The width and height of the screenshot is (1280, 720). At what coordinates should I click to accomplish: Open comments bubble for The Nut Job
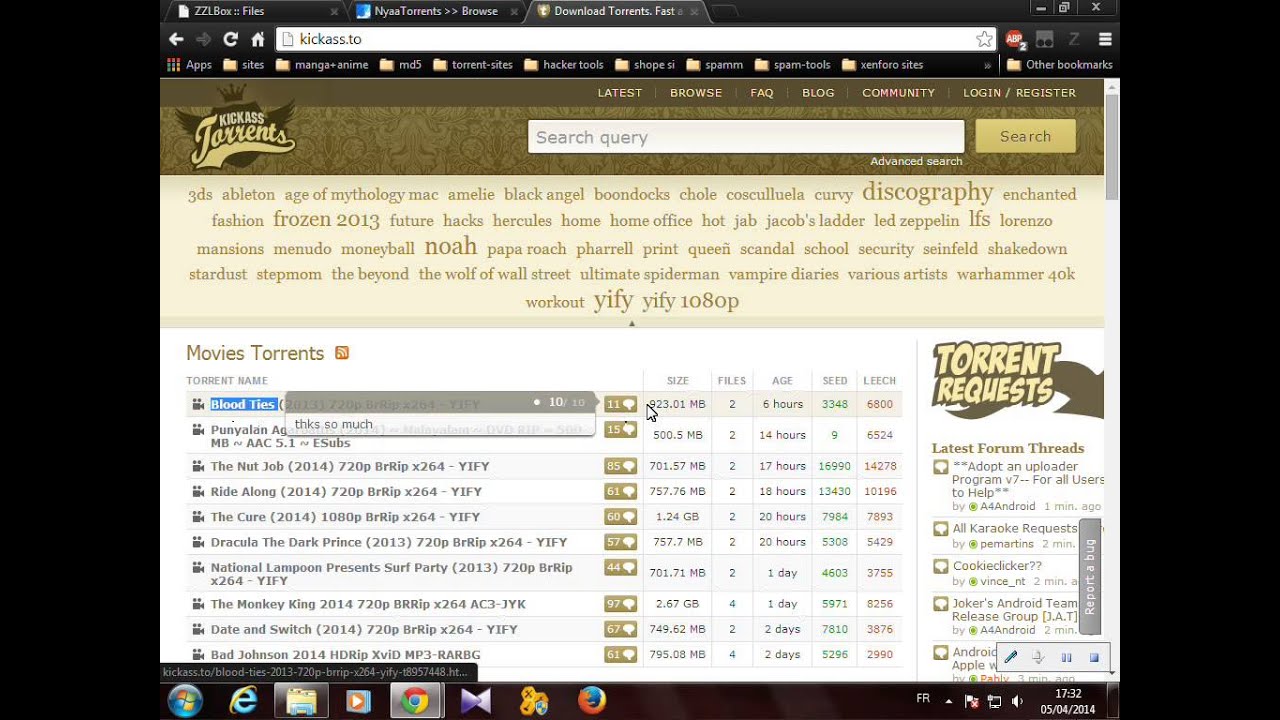[x=620, y=466]
